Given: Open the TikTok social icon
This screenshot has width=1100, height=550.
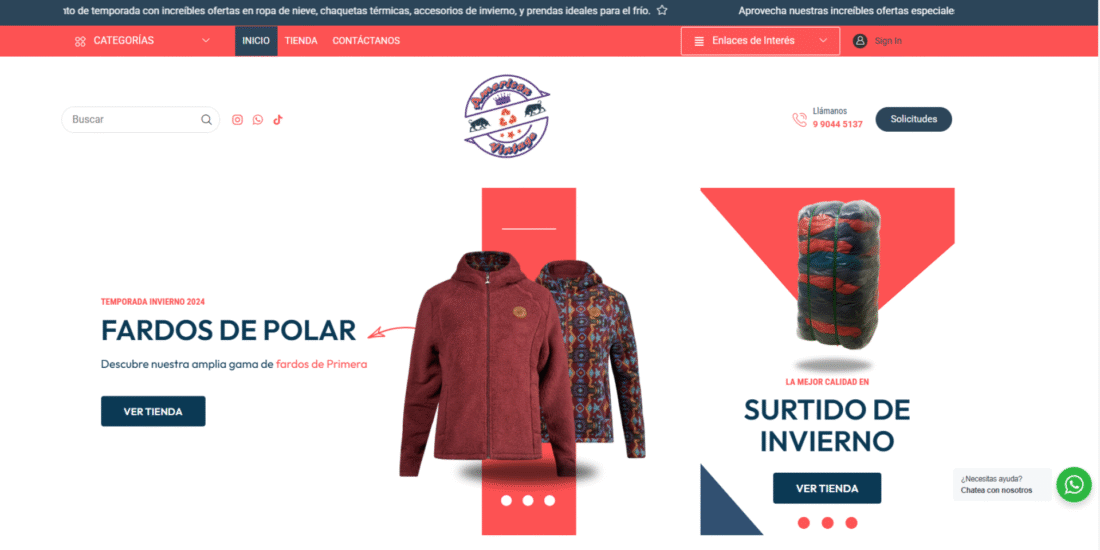Looking at the screenshot, I should 278,119.
